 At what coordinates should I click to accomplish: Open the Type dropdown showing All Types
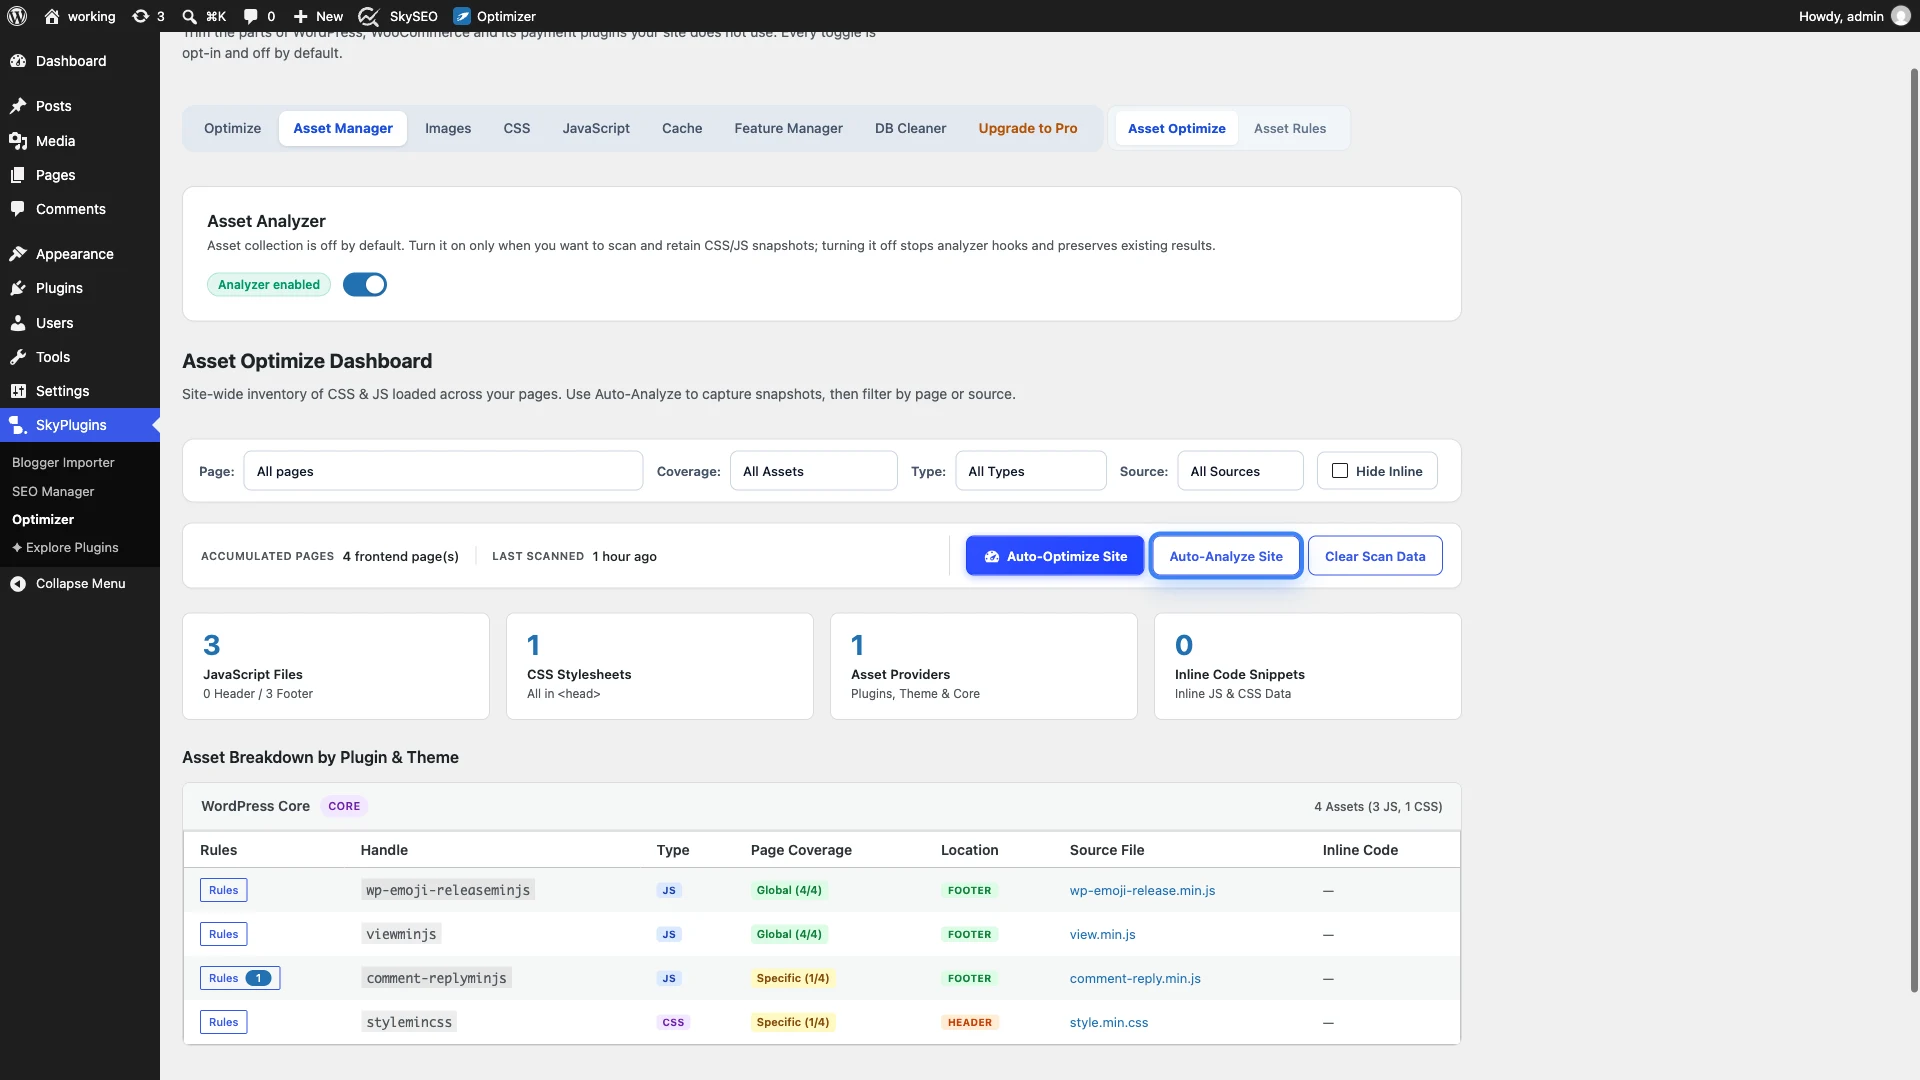tap(1031, 471)
